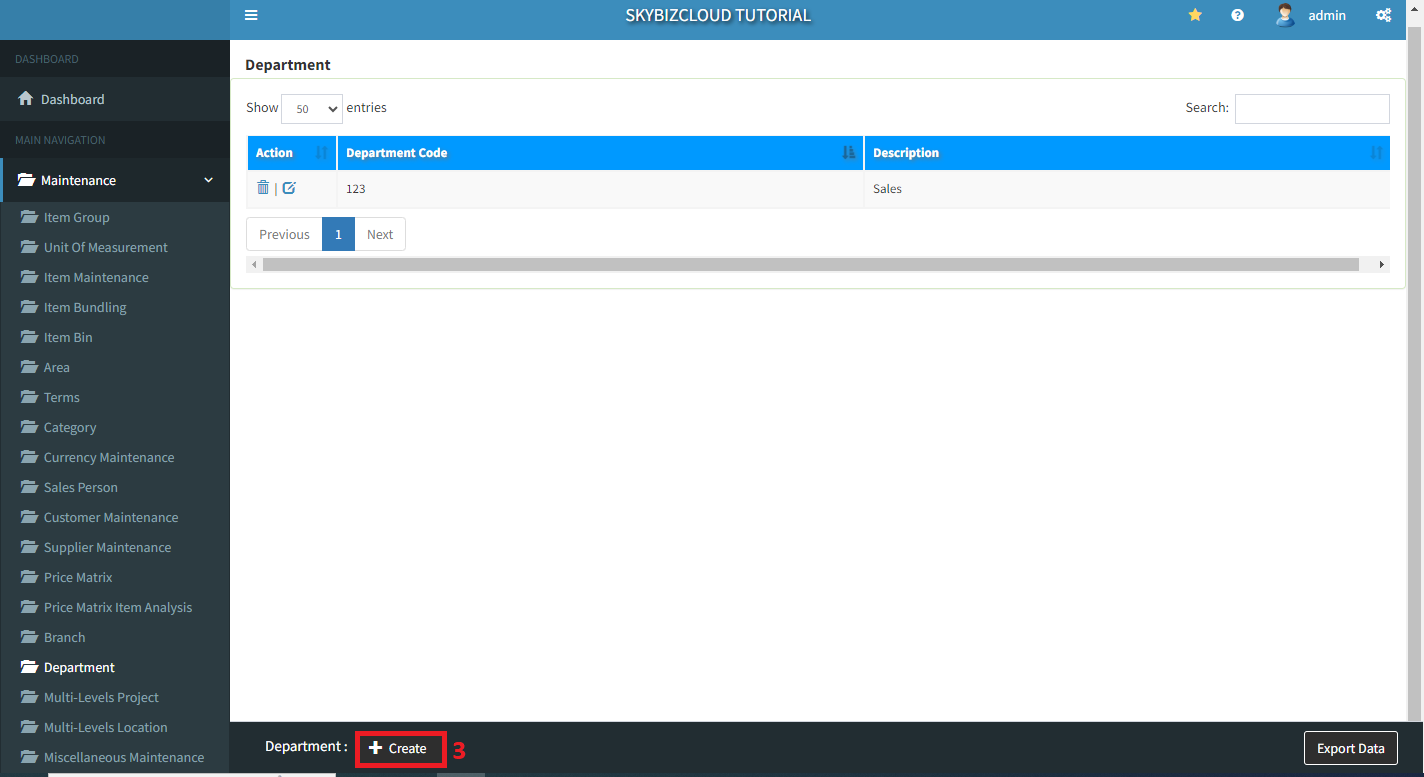1424x777 pixels.
Task: Go to the Next page
Action: [x=380, y=234]
